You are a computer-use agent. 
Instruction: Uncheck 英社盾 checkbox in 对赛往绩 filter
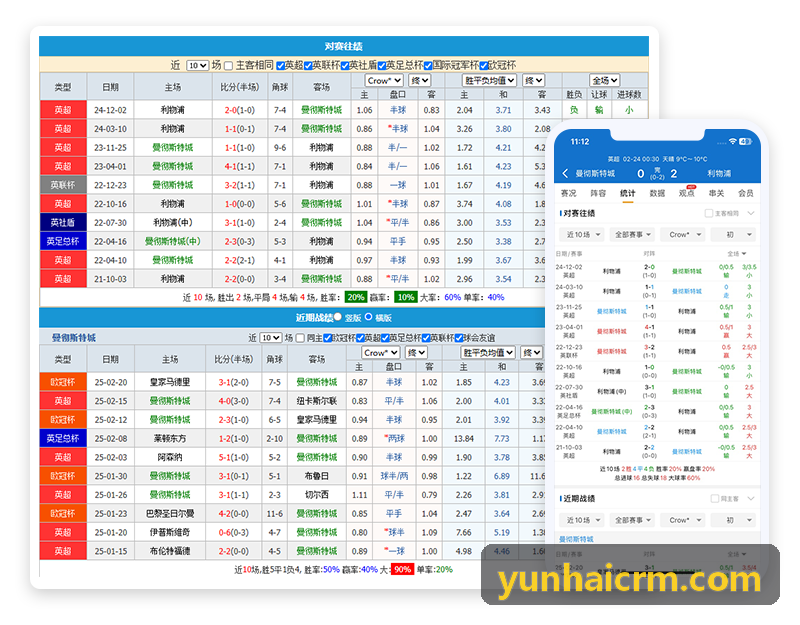[345, 65]
